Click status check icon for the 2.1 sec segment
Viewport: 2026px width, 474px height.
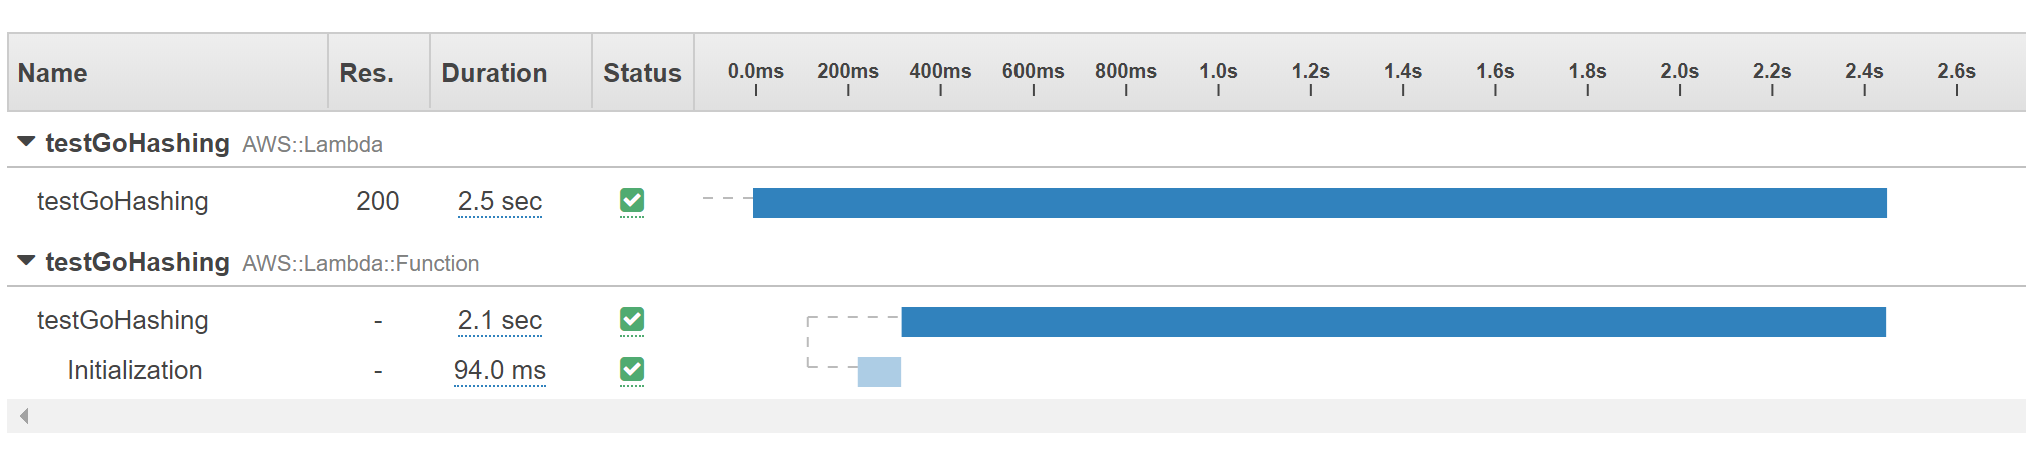point(631,320)
